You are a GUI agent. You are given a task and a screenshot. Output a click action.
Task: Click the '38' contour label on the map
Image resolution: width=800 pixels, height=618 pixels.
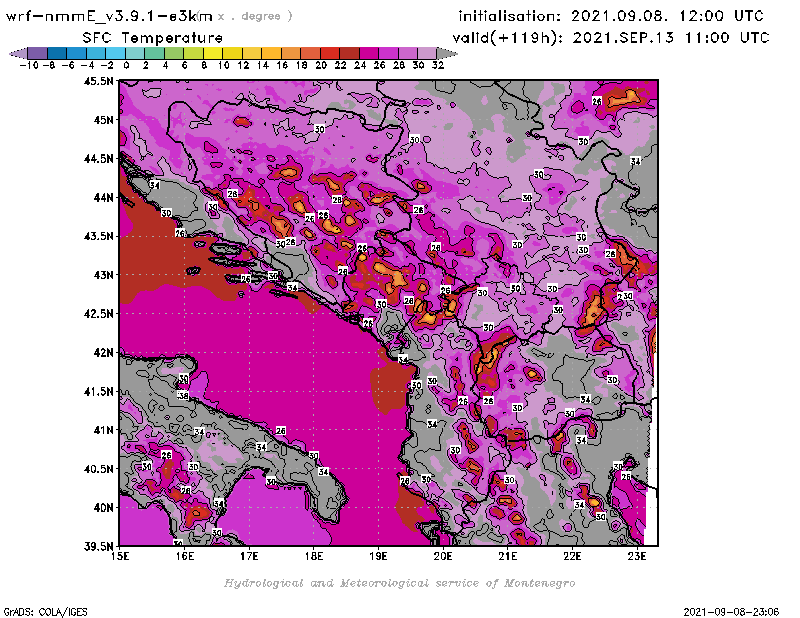pyautogui.click(x=183, y=395)
